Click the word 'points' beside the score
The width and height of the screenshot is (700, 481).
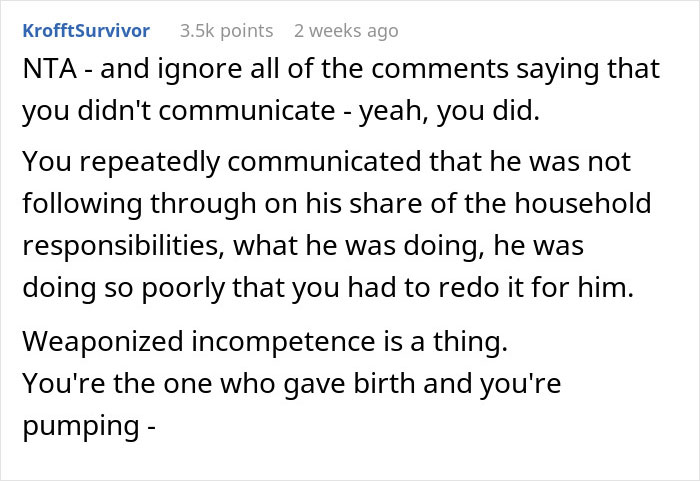tap(245, 31)
